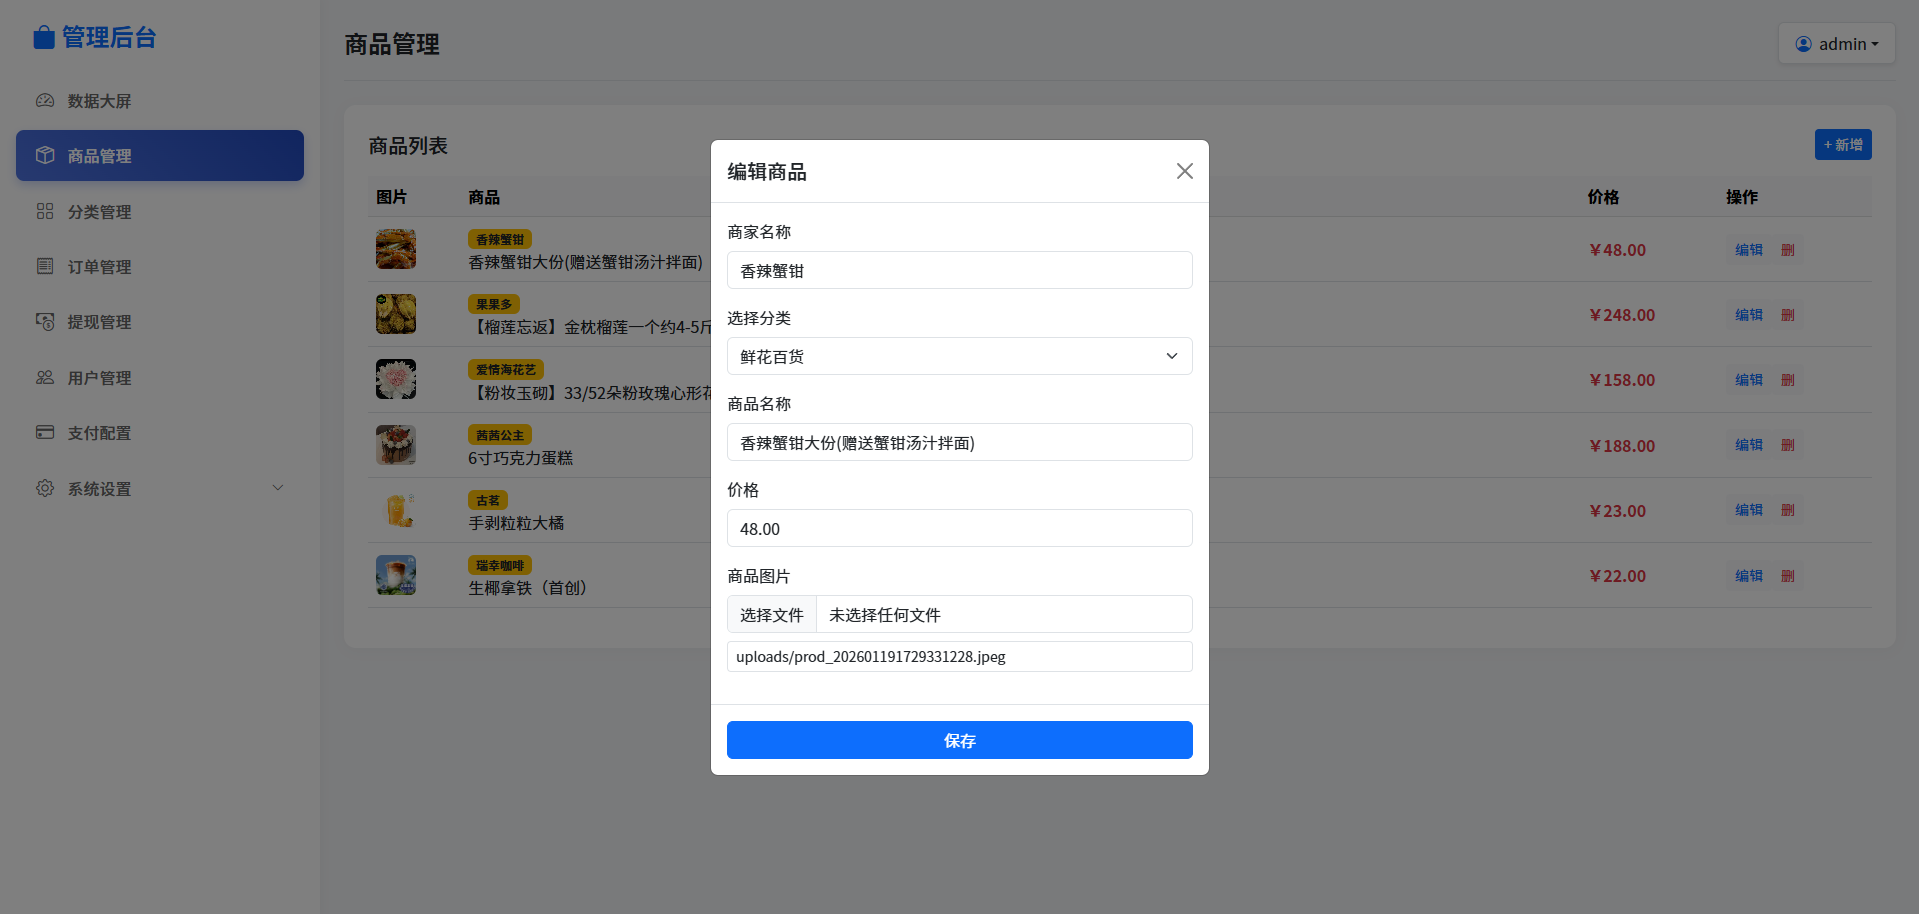Expand the 系统设置 submenu chevron
Viewport: 1919px width, 914px height.
click(278, 488)
